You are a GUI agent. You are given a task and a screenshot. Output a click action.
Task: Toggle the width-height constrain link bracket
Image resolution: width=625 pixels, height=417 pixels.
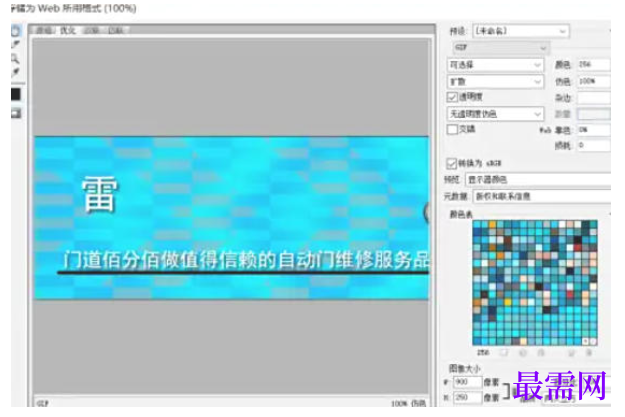[x=506, y=390]
